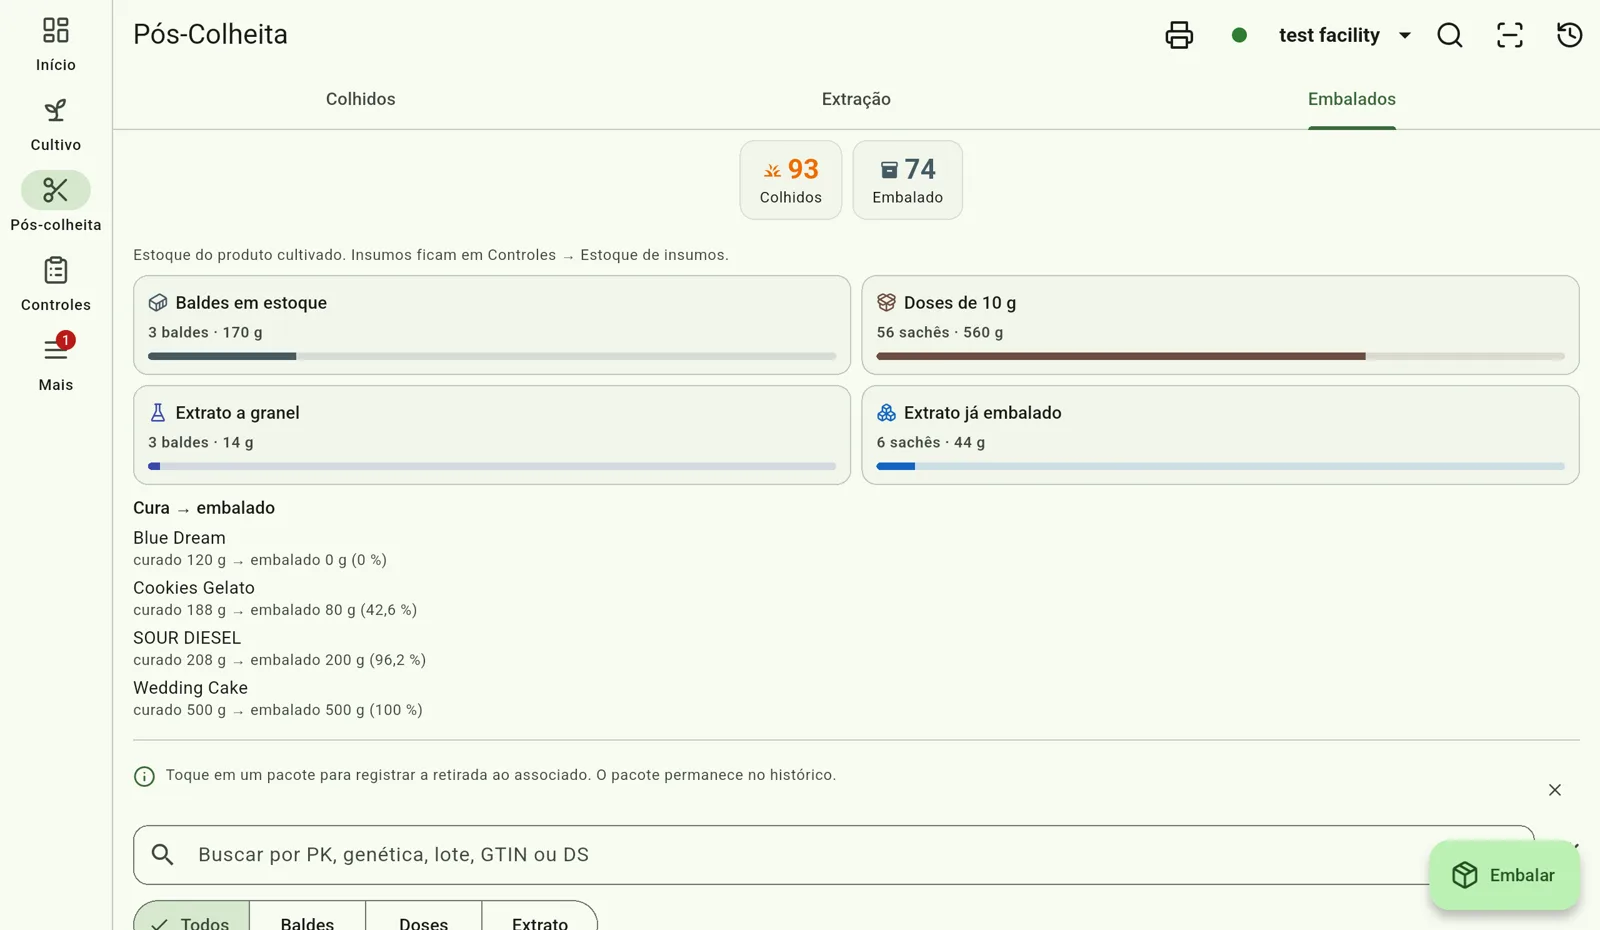Click the printer icon in the header
The image size is (1600, 930).
click(1179, 35)
